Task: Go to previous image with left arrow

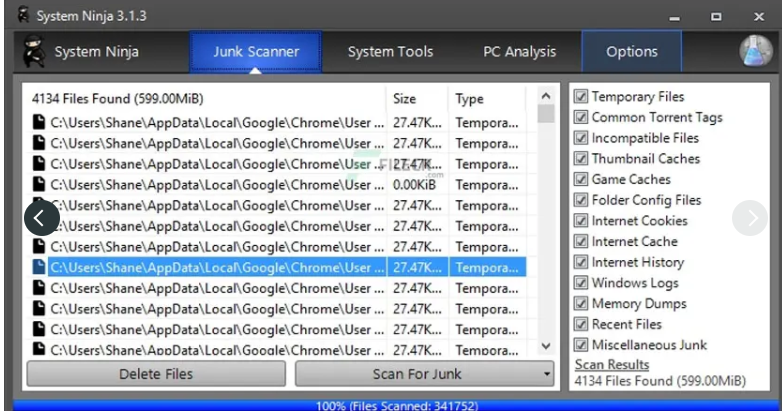Action: (41, 218)
